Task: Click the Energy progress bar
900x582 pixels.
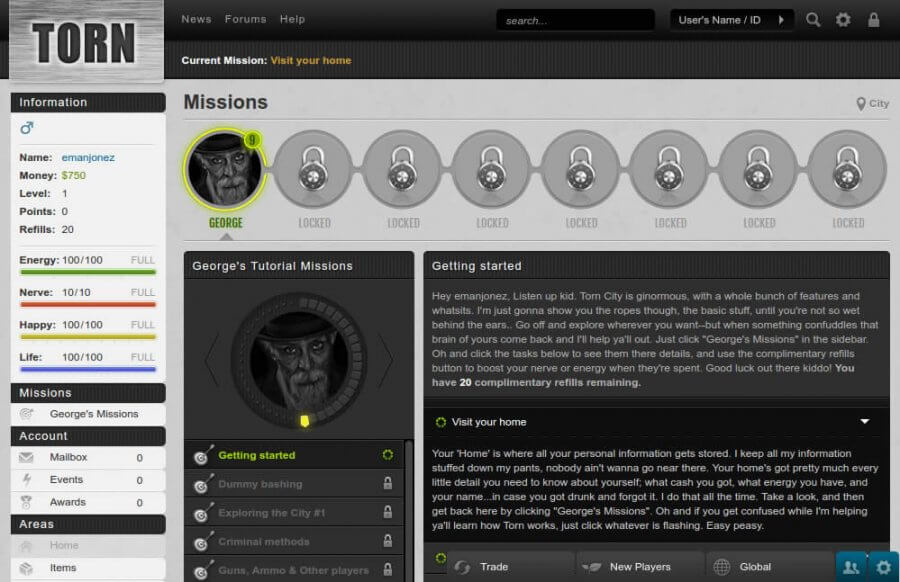Action: tap(88, 272)
